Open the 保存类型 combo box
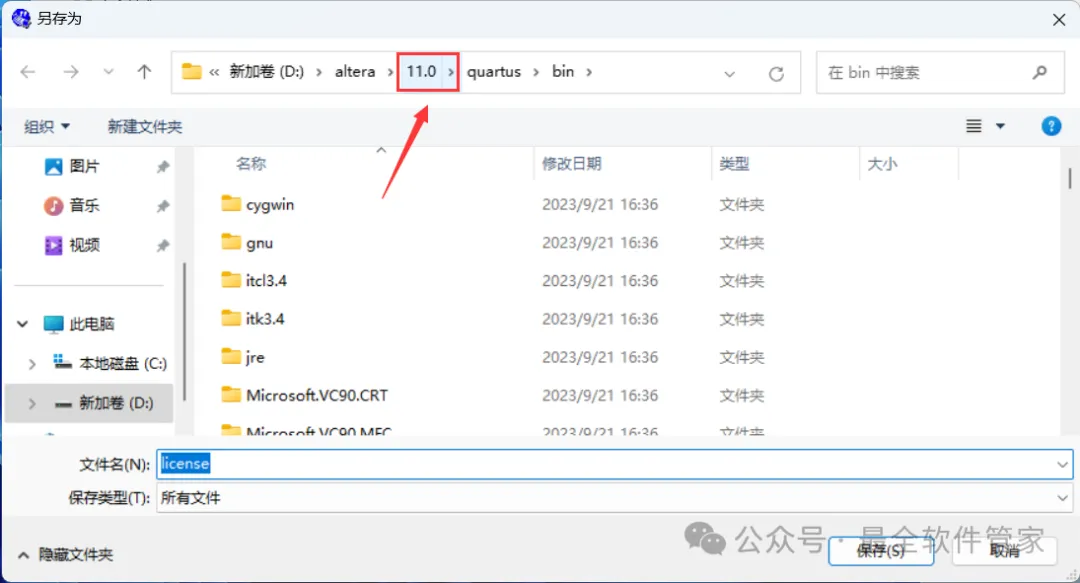 coord(614,498)
